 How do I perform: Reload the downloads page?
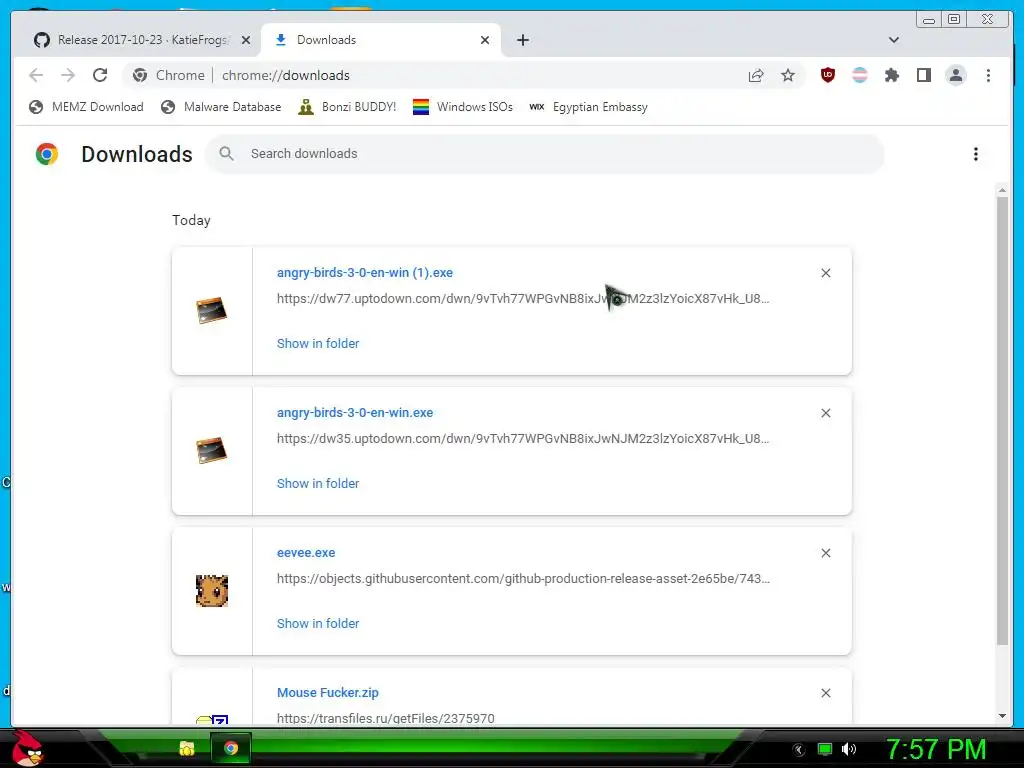pyautogui.click(x=100, y=75)
